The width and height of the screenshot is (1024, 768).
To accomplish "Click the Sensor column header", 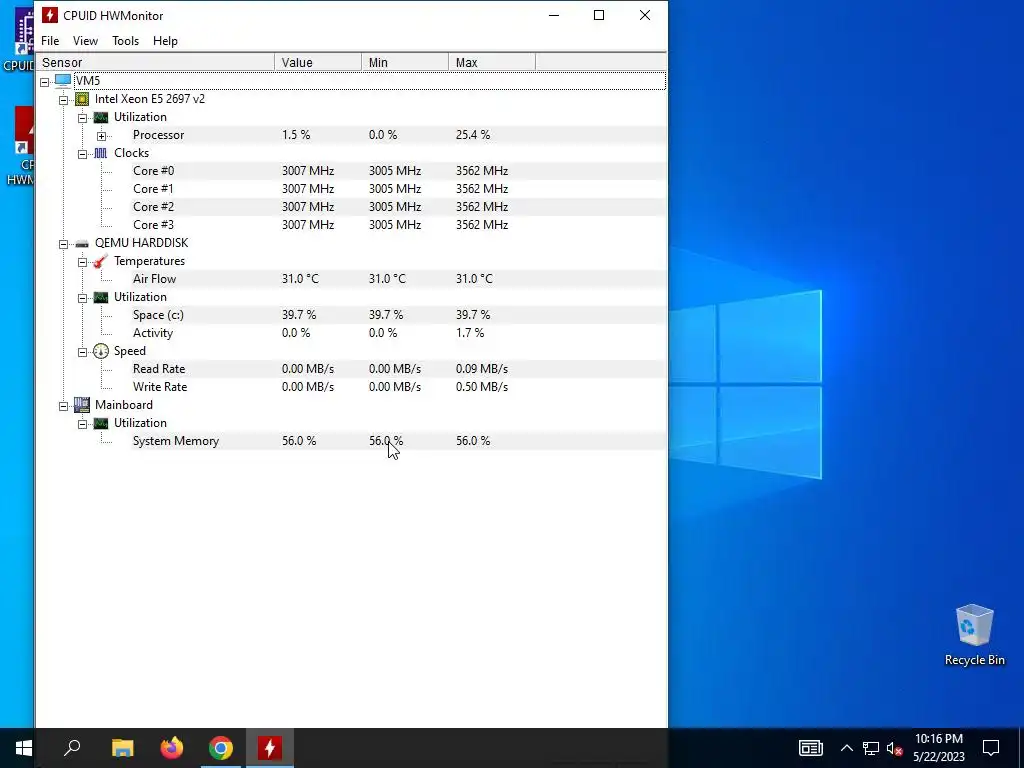I will coord(155,63).
